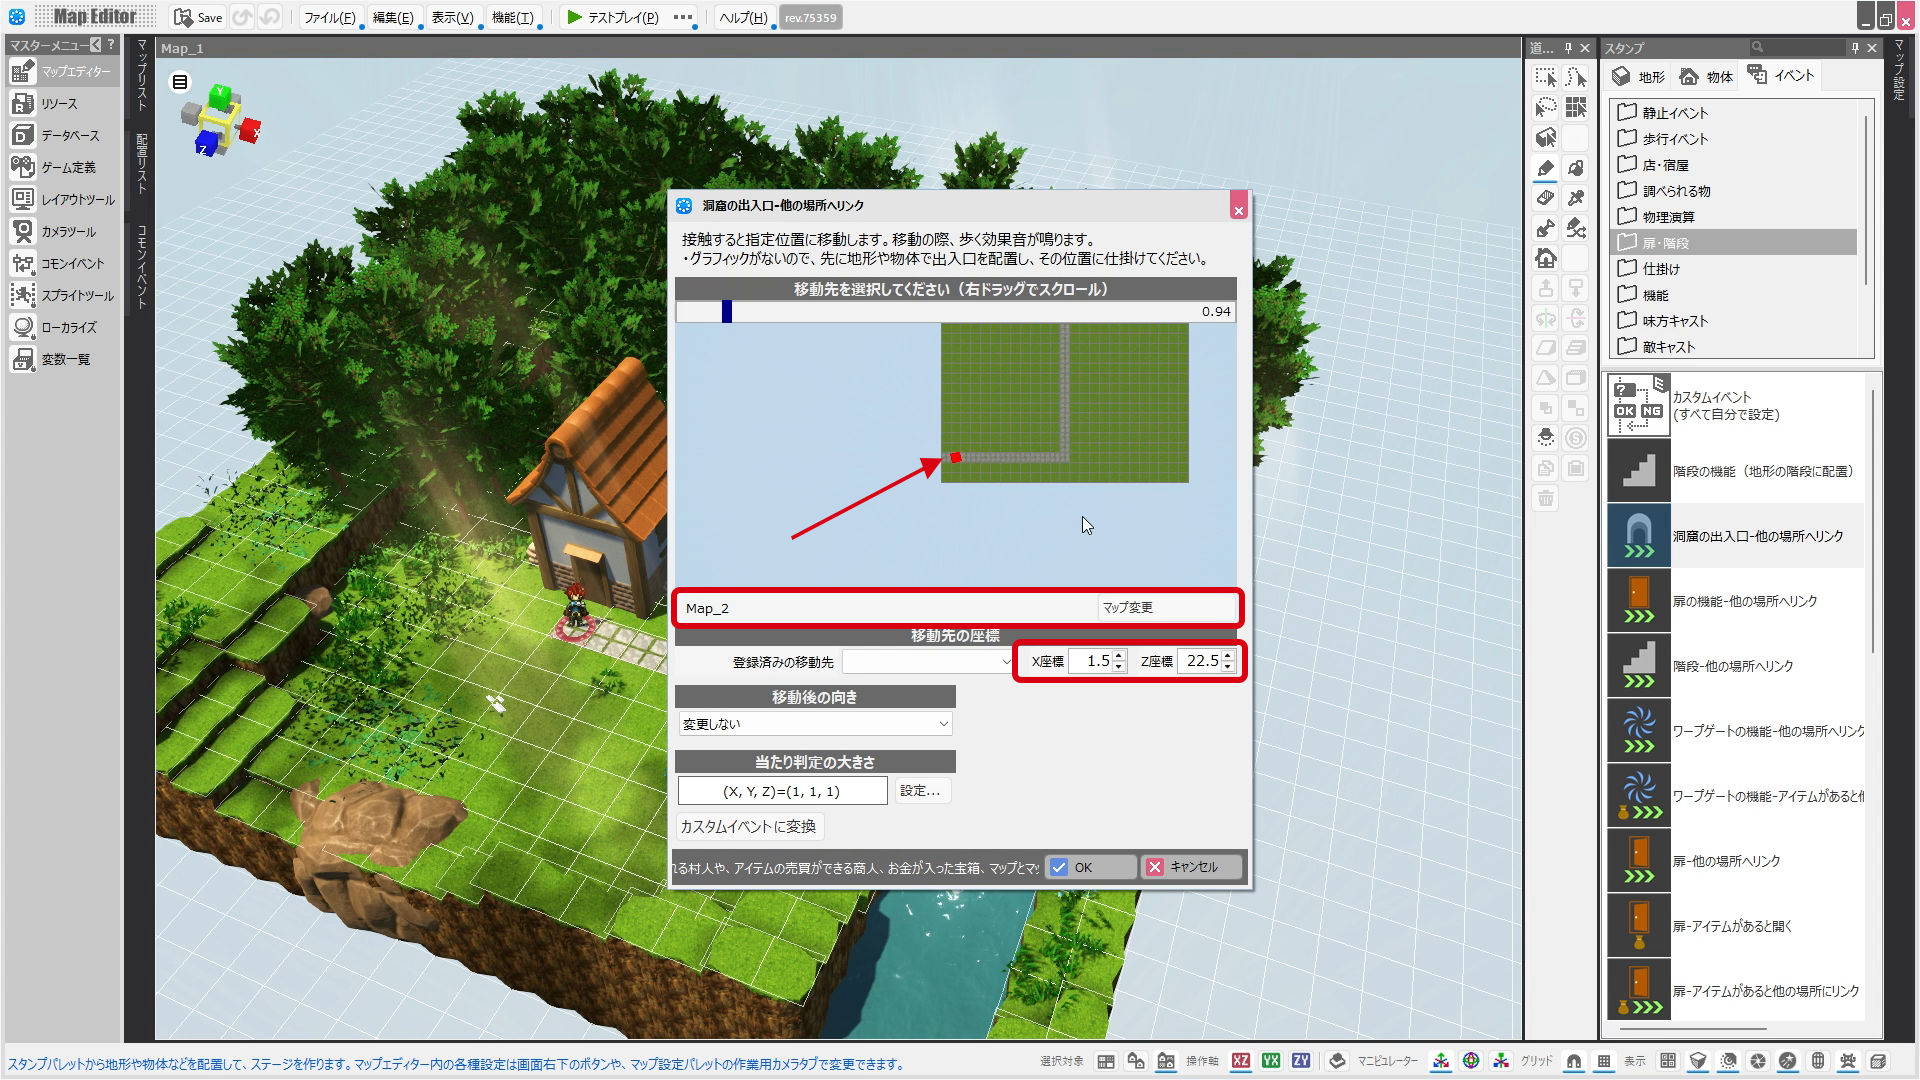Choose the grid multi-select tool

click(x=1576, y=107)
